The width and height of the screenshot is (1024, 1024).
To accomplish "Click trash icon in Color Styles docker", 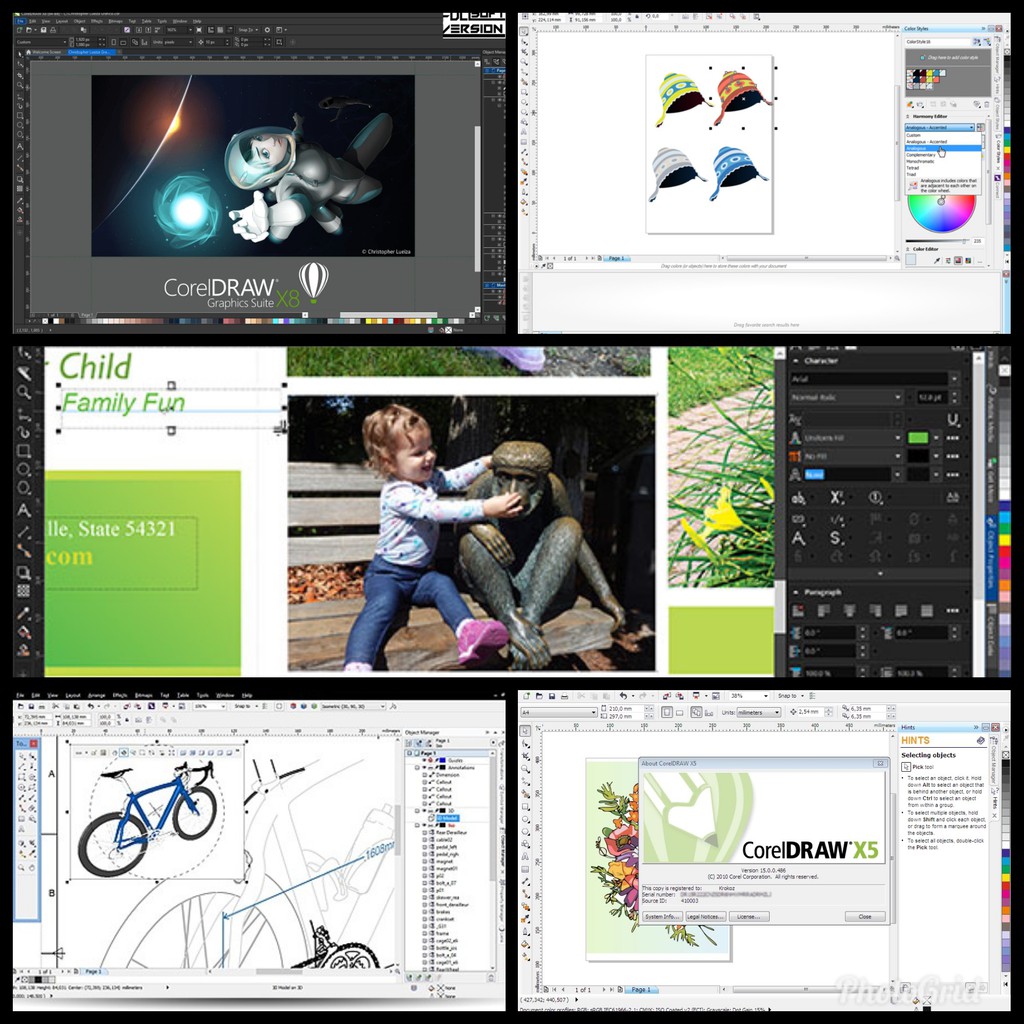I will pos(987,104).
